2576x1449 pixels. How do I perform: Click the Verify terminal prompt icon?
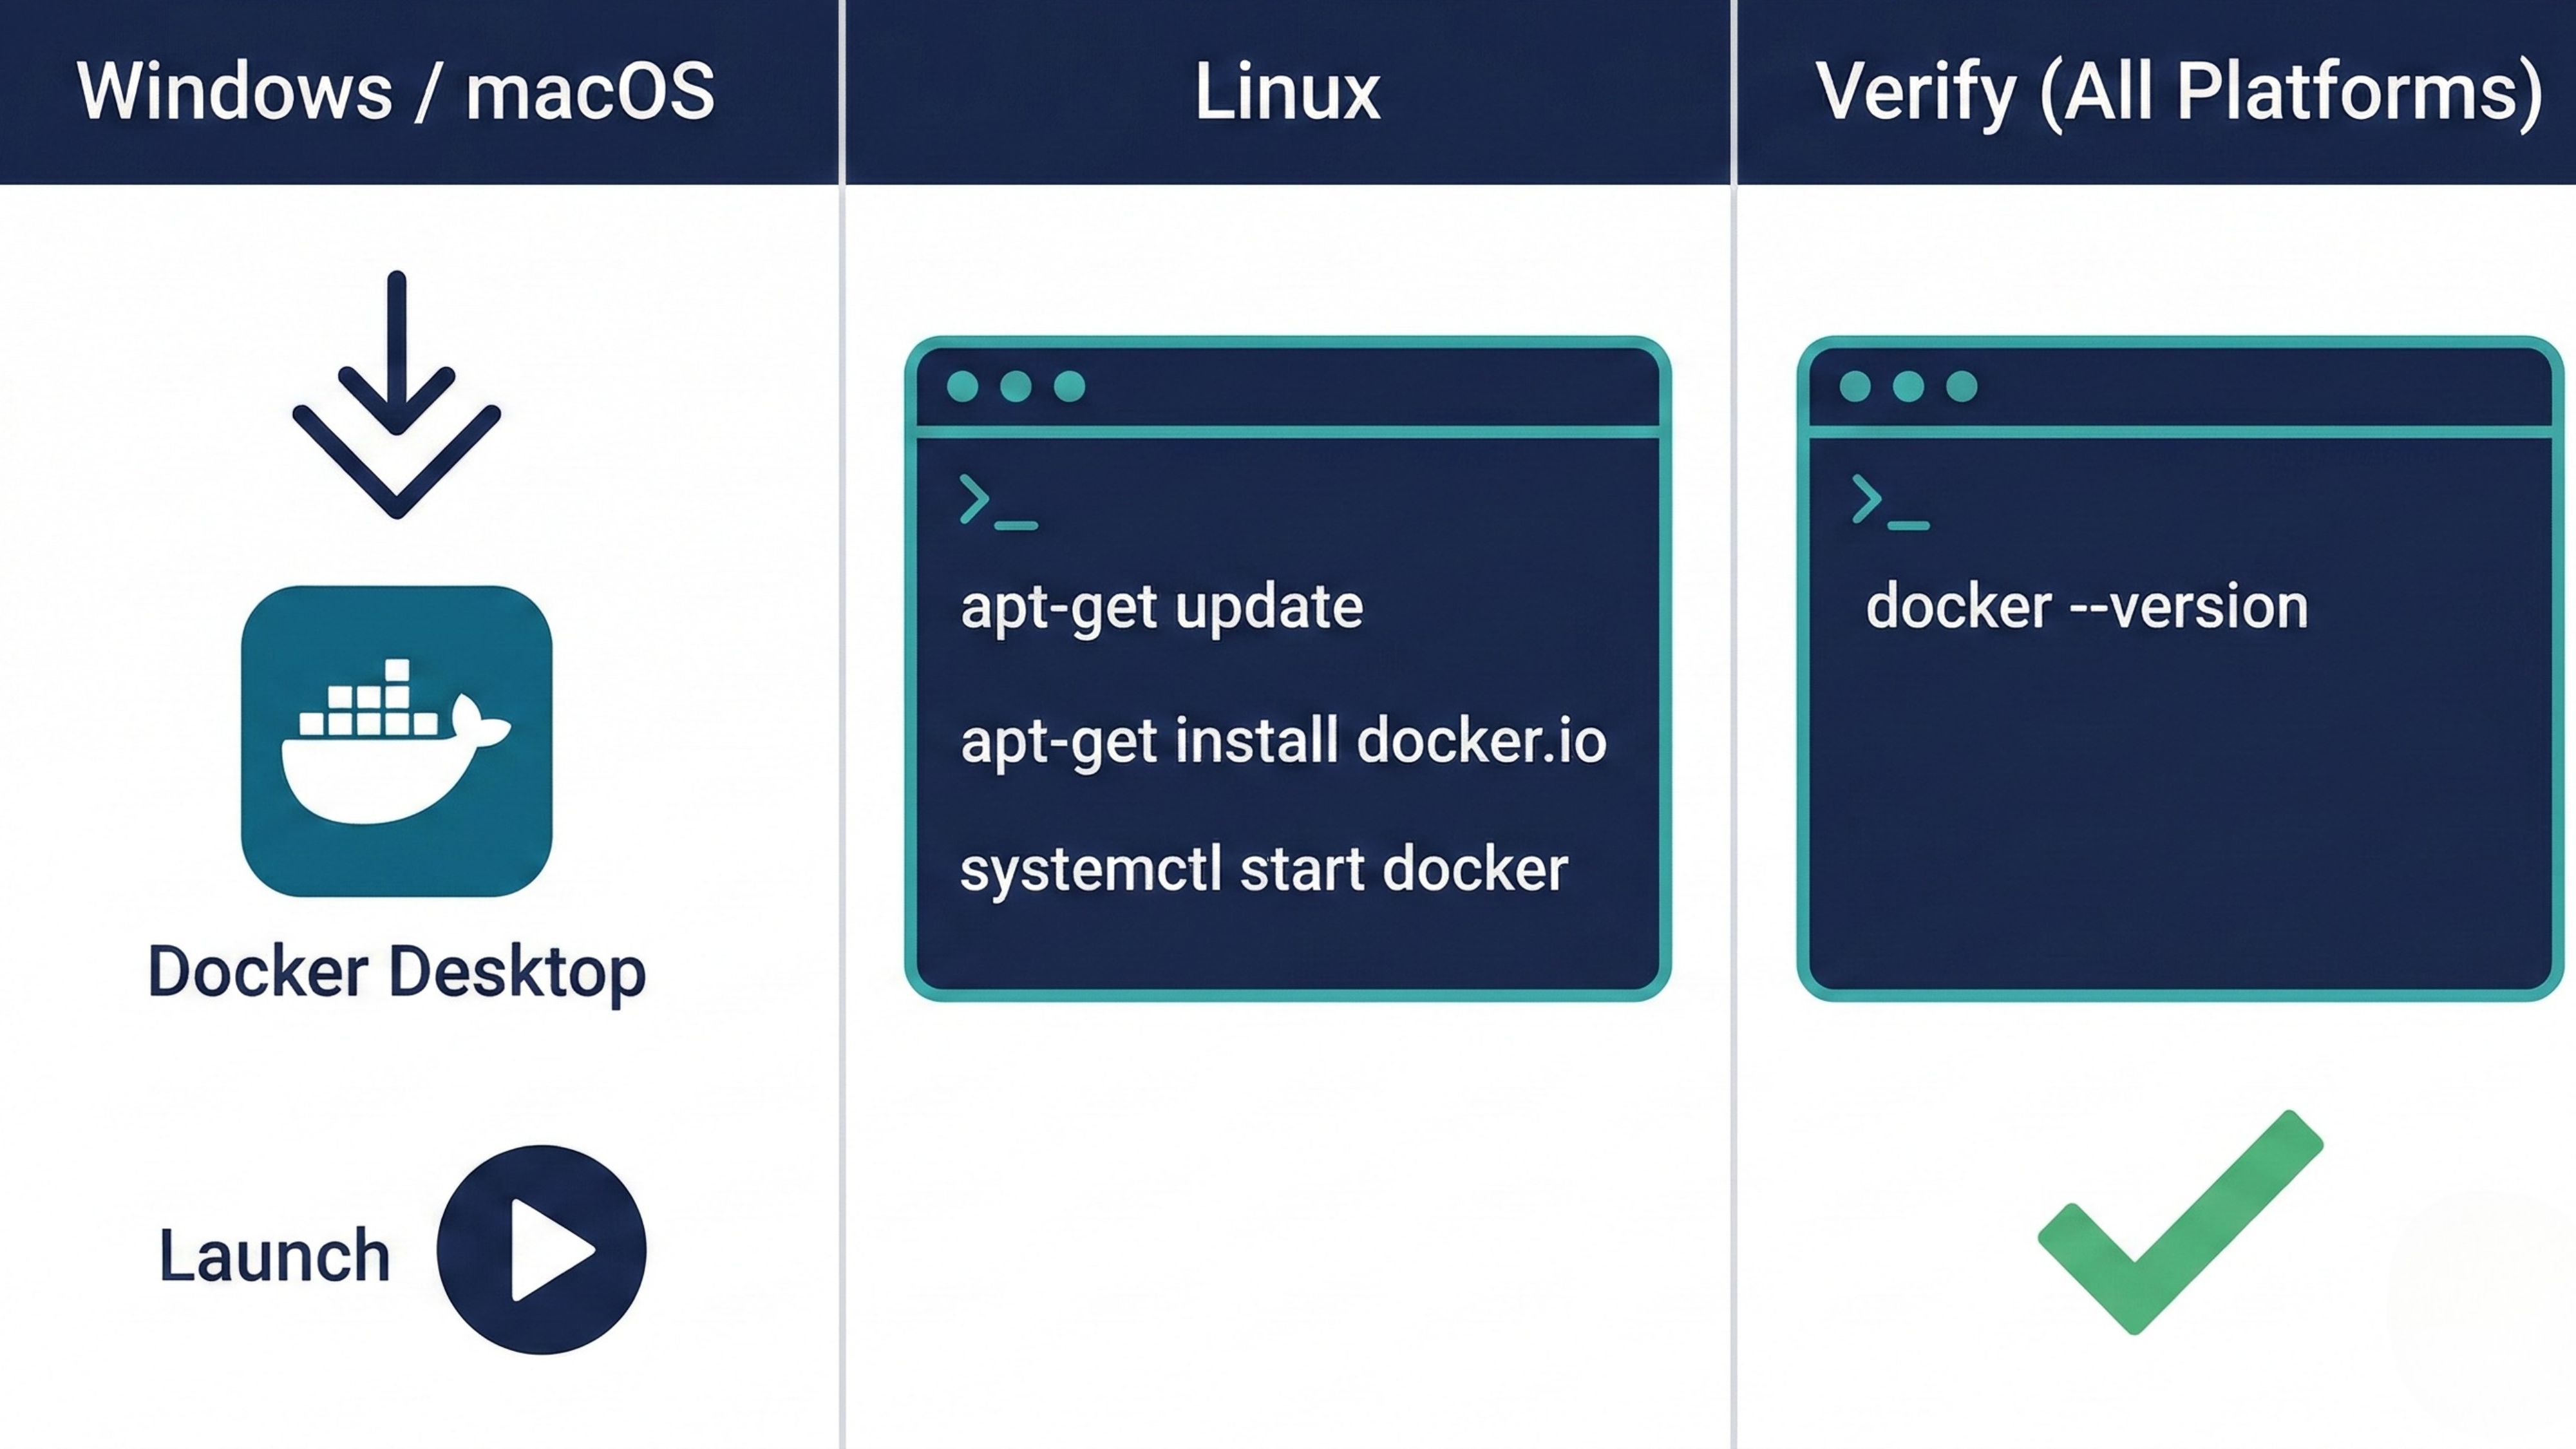click(x=1888, y=502)
